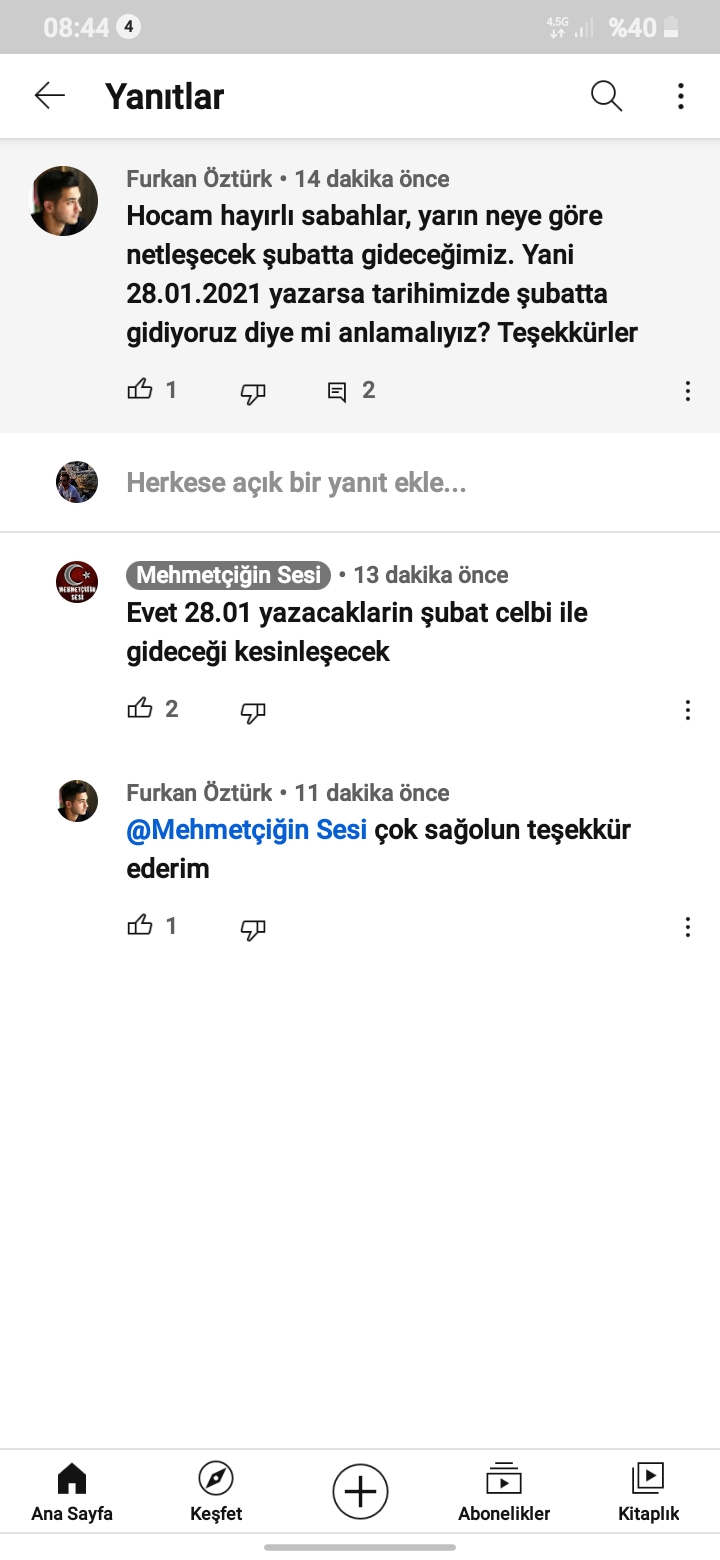Dislike Mehmetçiğin Sesi's reply
Viewport: 720px width, 1560px height.
click(253, 712)
